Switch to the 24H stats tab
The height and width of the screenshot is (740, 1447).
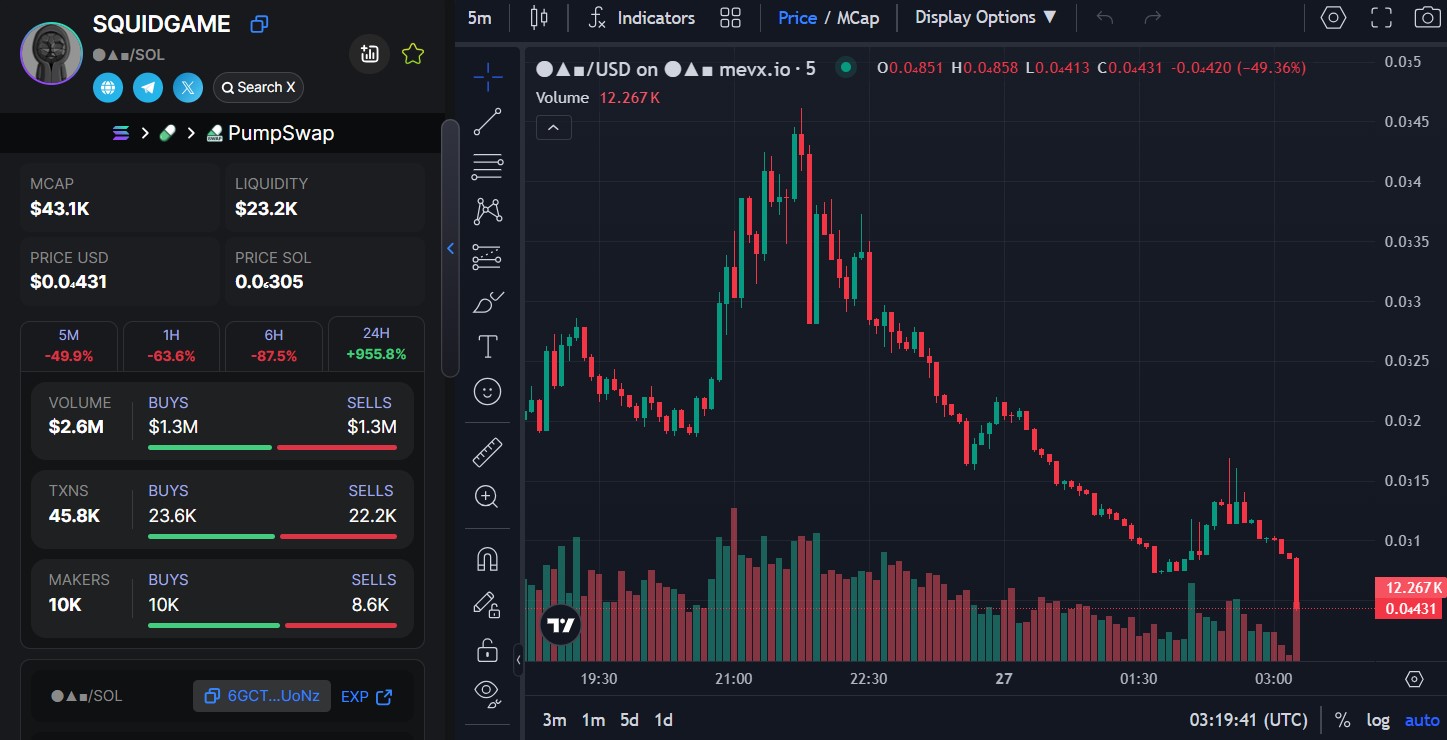point(376,345)
